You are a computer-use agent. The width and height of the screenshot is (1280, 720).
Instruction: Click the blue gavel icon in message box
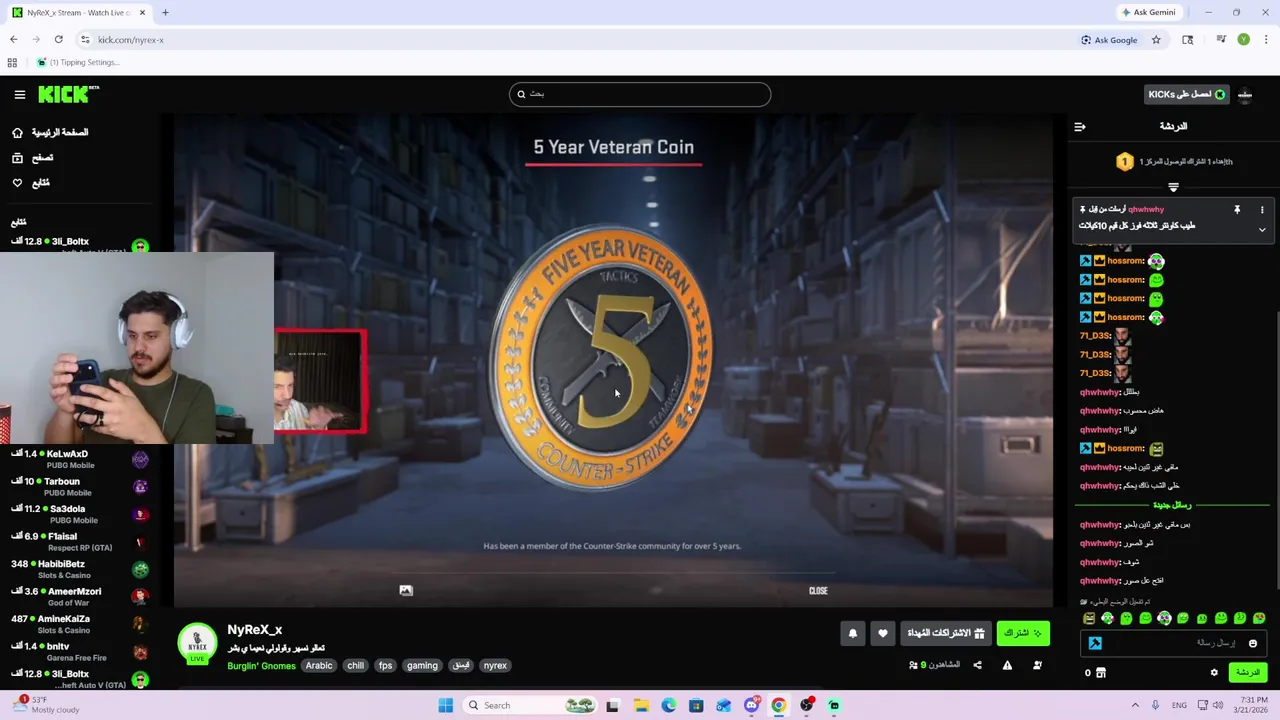coord(1095,643)
